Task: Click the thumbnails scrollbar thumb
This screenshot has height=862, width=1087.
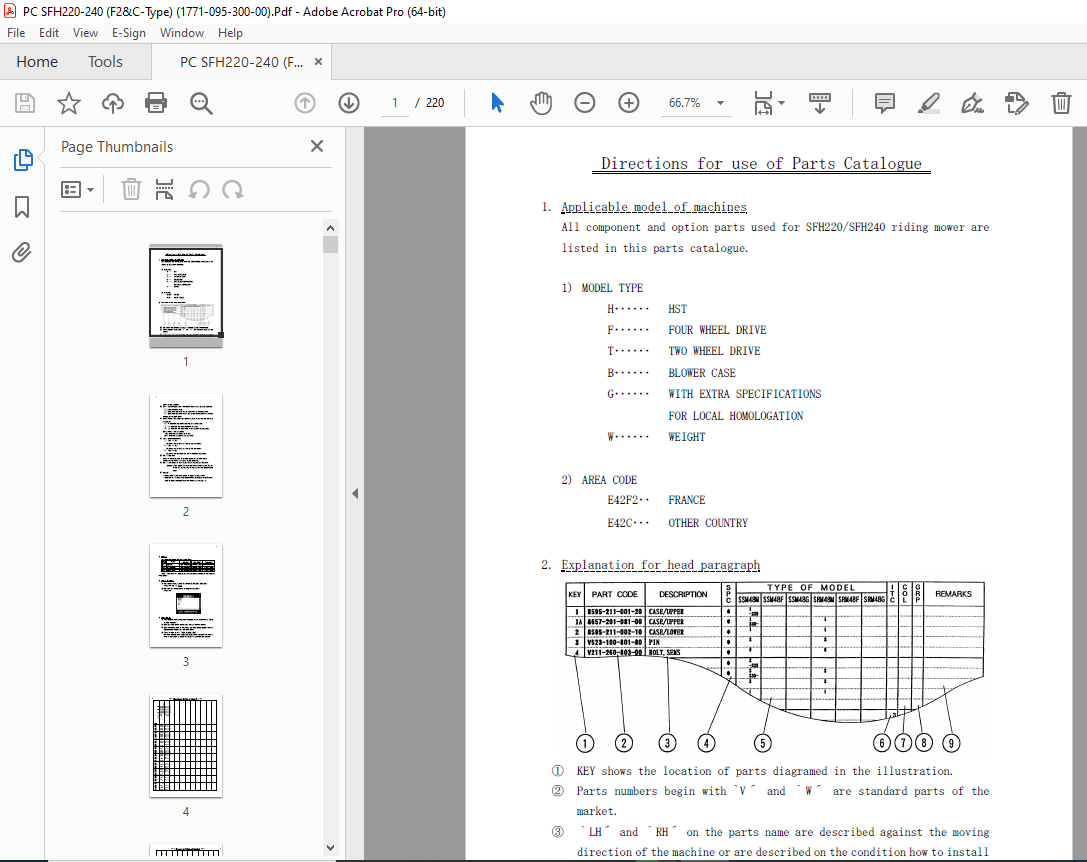Action: coord(331,245)
